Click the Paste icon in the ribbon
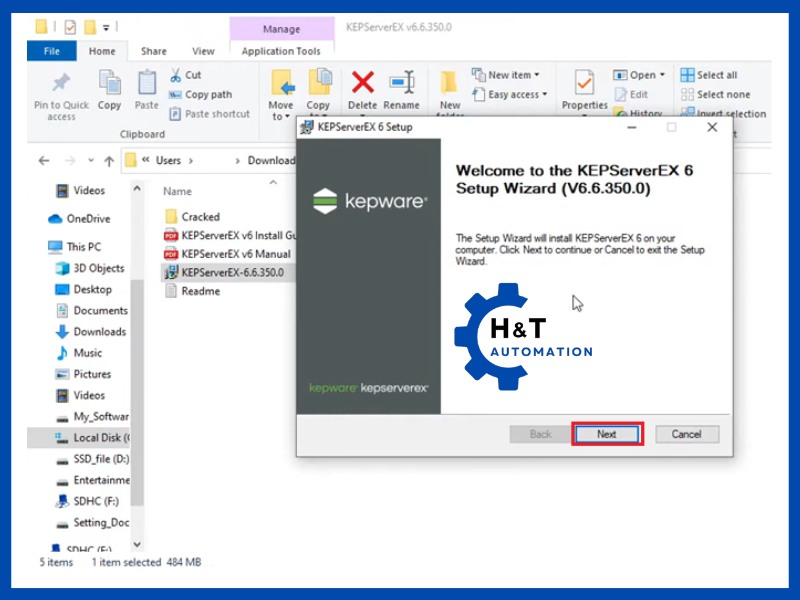This screenshot has width=800, height=600. coord(147,83)
